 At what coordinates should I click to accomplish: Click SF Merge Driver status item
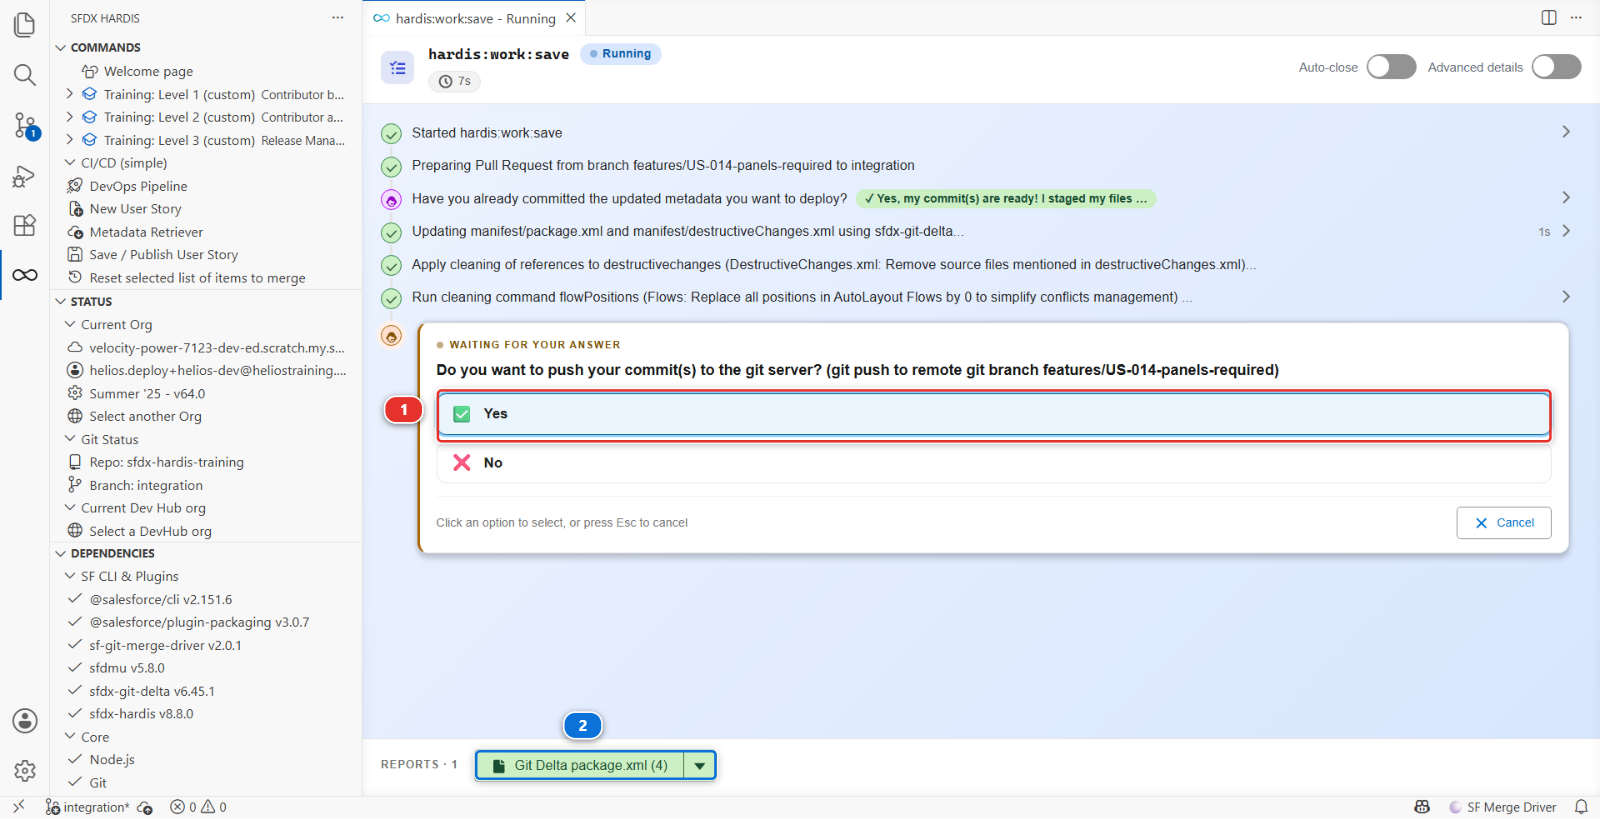click(1502, 807)
